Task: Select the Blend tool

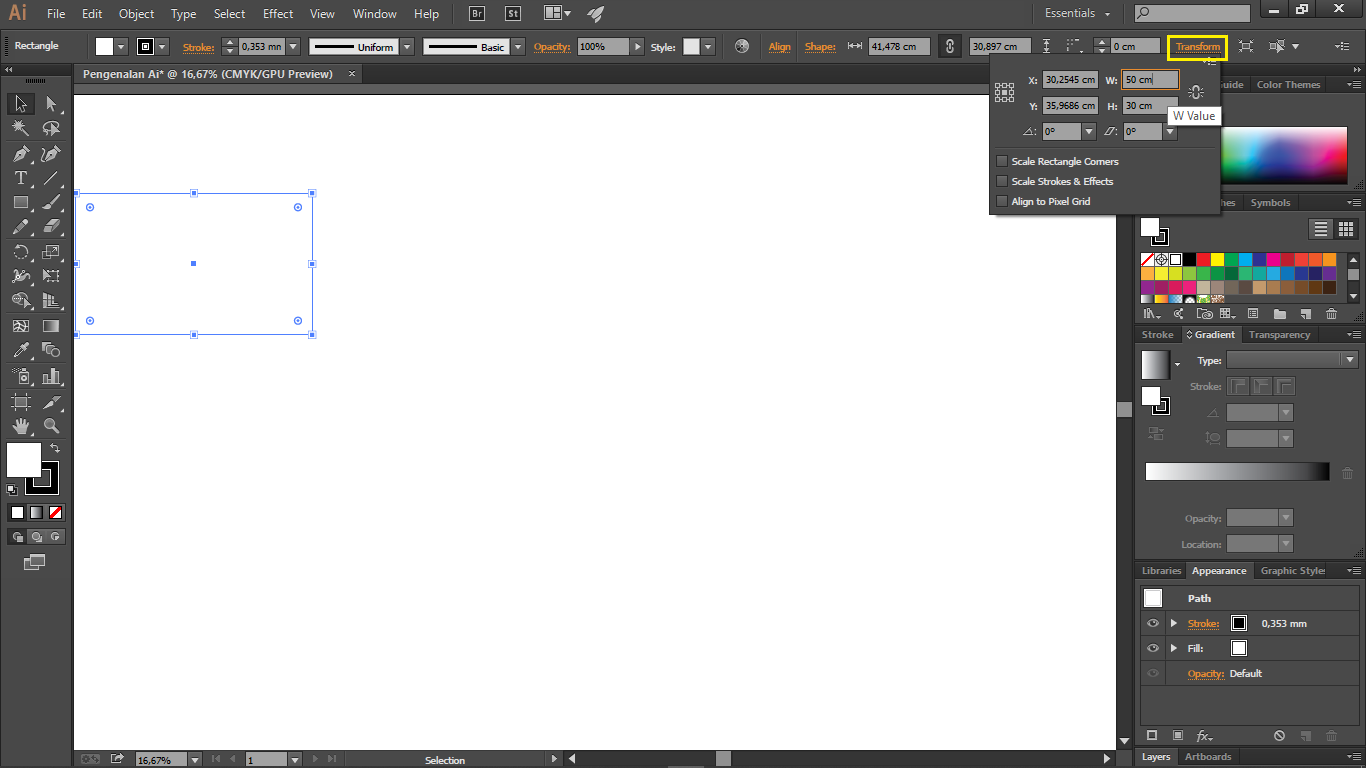Action: click(x=51, y=350)
